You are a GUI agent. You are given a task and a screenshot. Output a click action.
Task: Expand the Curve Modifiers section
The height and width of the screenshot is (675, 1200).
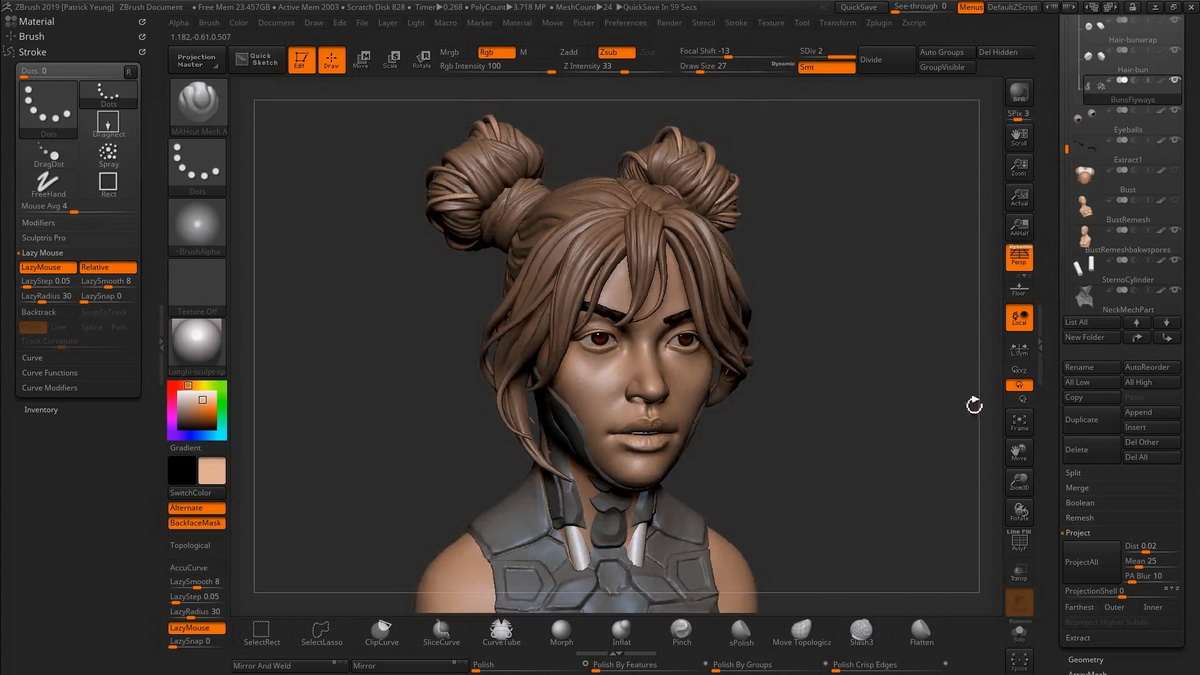(x=50, y=387)
